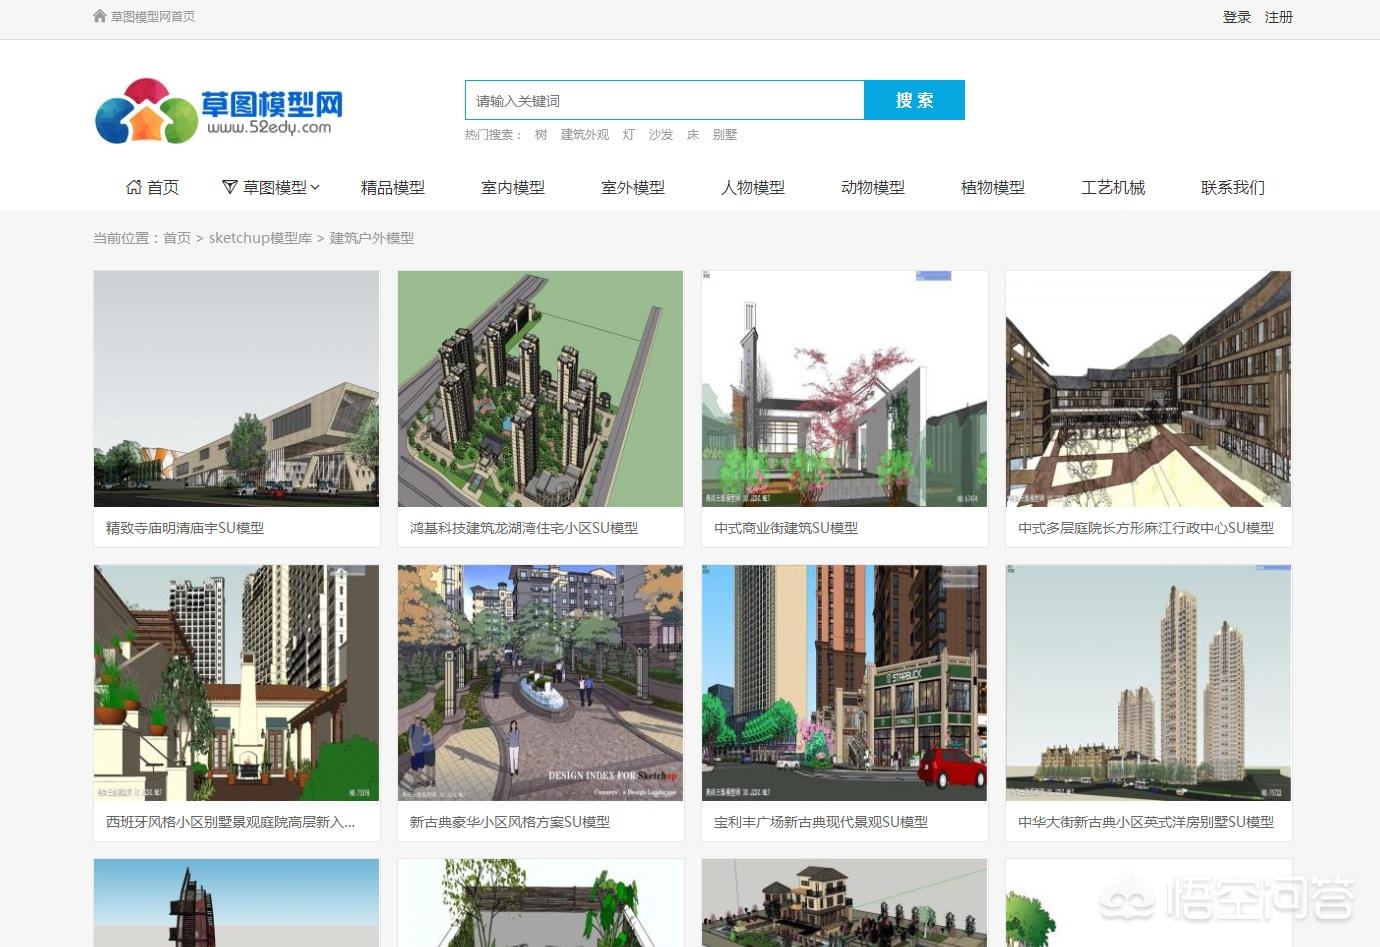Open thumbnail of 宝利丰广场新古典现代景观SU模型

[x=845, y=683]
